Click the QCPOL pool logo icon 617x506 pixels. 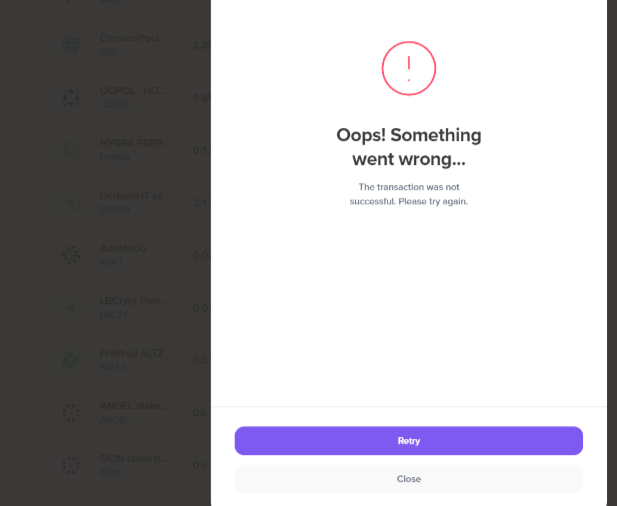[x=71, y=97]
